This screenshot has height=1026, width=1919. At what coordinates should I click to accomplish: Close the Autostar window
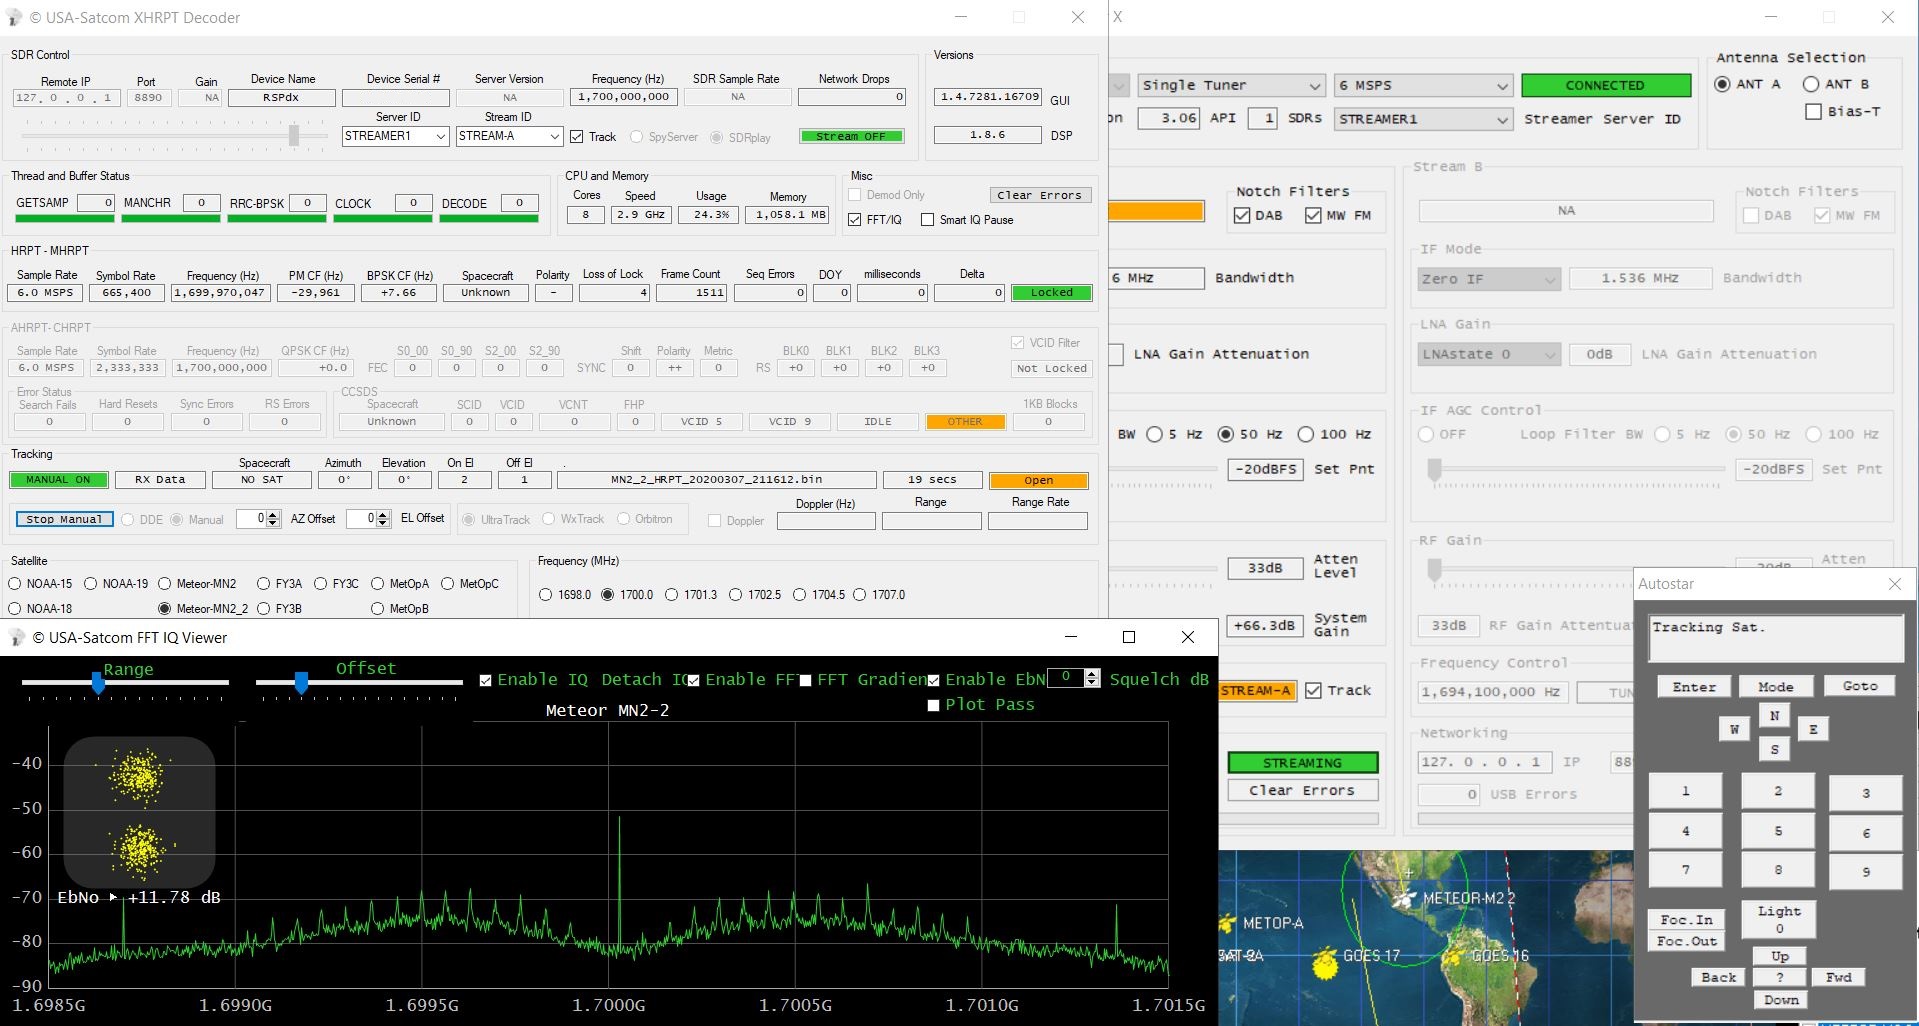[x=1894, y=584]
